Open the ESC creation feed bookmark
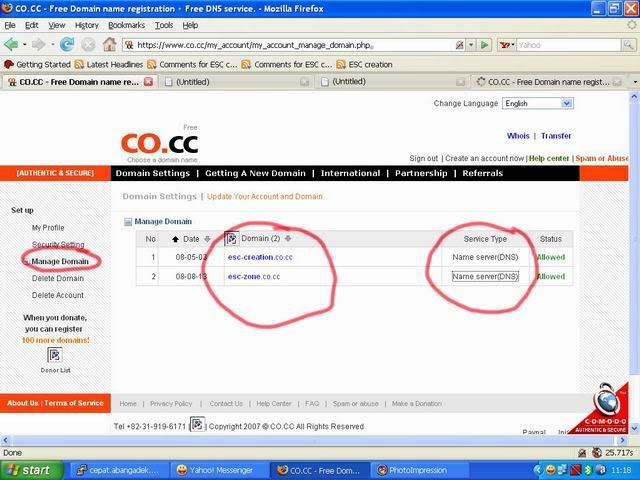The height and width of the screenshot is (480, 640). pos(364,64)
